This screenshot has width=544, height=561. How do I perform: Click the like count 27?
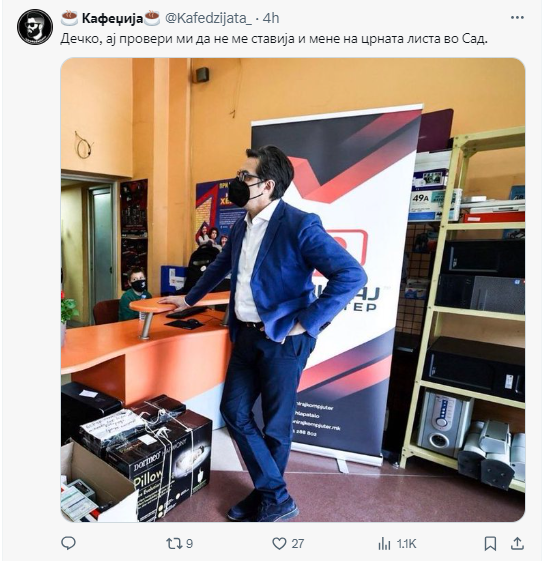[x=298, y=544]
